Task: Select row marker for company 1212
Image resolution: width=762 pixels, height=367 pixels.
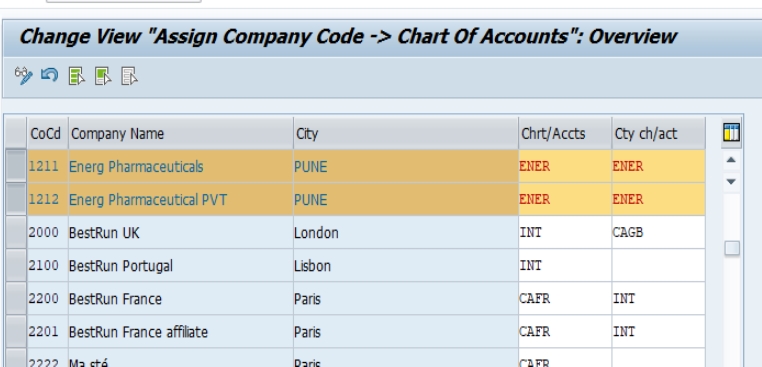Action: pyautogui.click(x=16, y=199)
